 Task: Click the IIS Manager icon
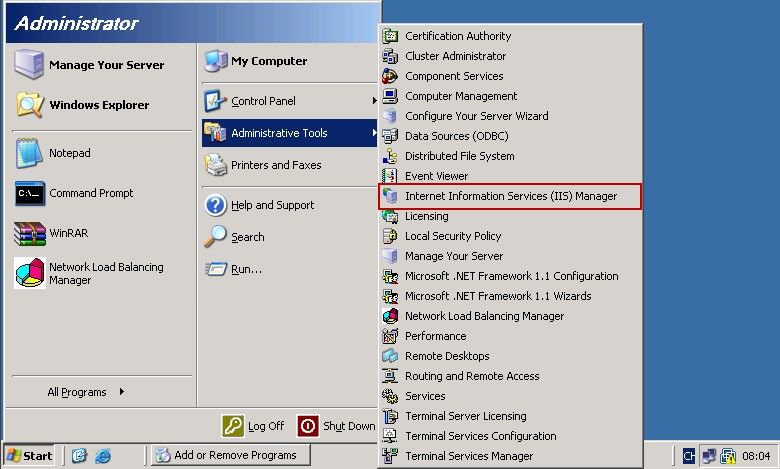tap(390, 196)
